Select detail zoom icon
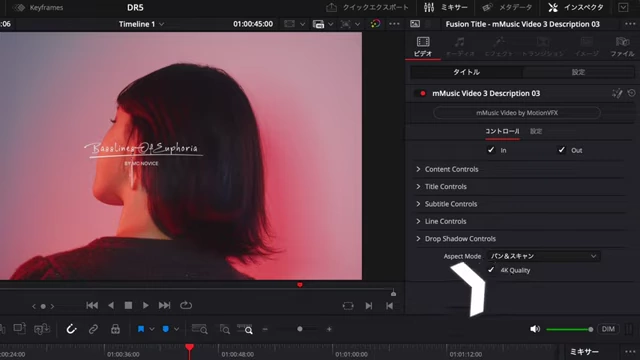The width and height of the screenshot is (640, 360). (224, 329)
